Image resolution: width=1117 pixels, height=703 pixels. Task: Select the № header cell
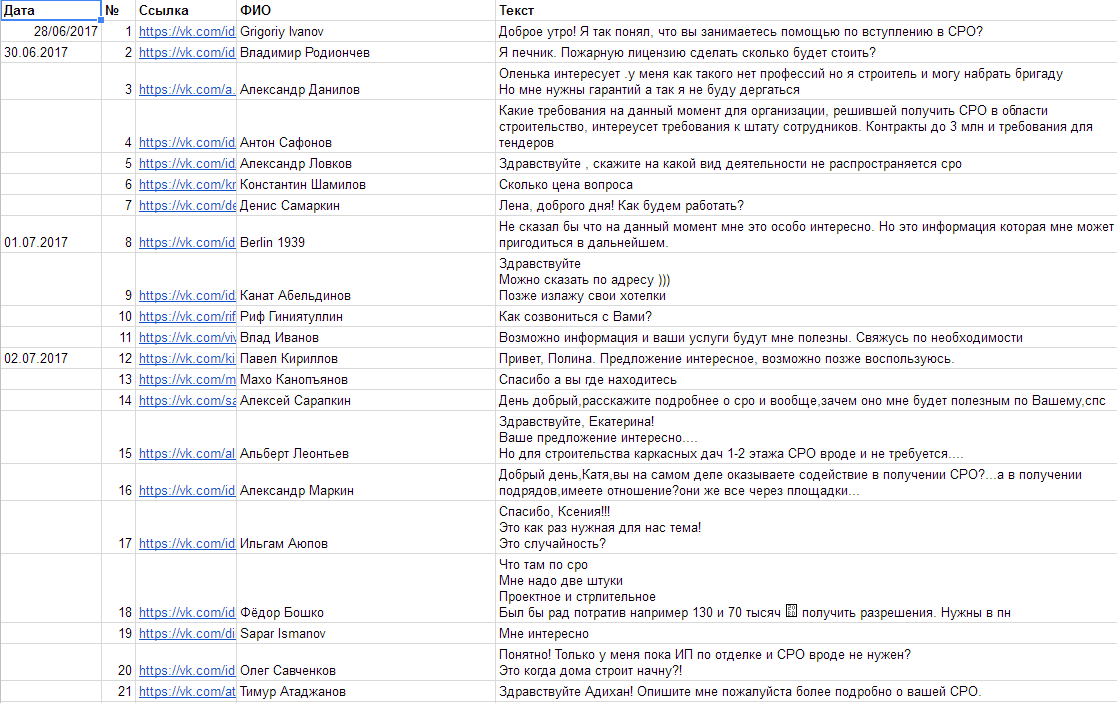coord(118,11)
